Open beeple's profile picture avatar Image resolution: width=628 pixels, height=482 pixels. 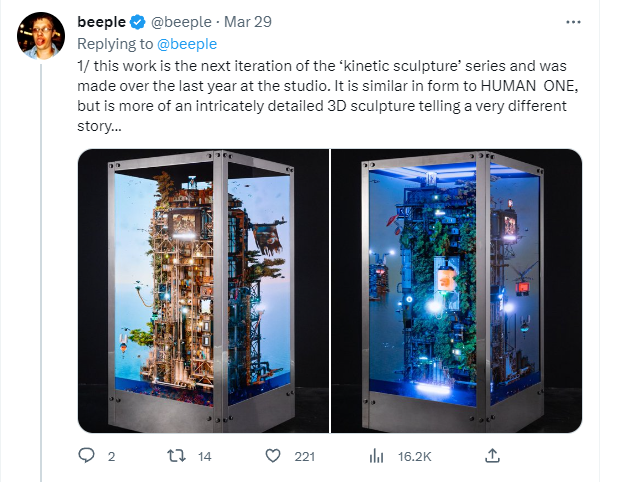tap(40, 37)
